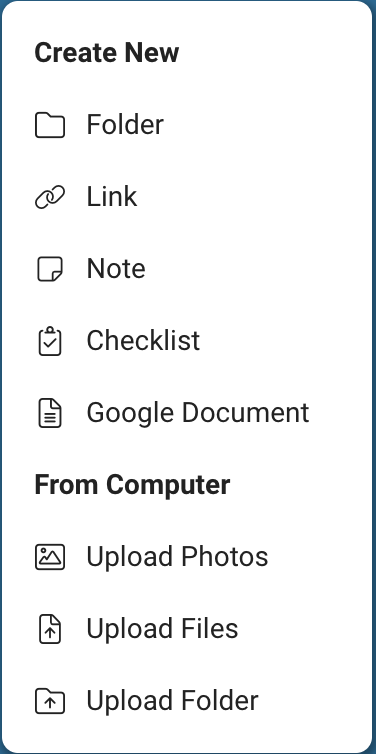Click the blue backdrop edge outside the menu
The height and width of the screenshot is (754, 376).
point(375,377)
